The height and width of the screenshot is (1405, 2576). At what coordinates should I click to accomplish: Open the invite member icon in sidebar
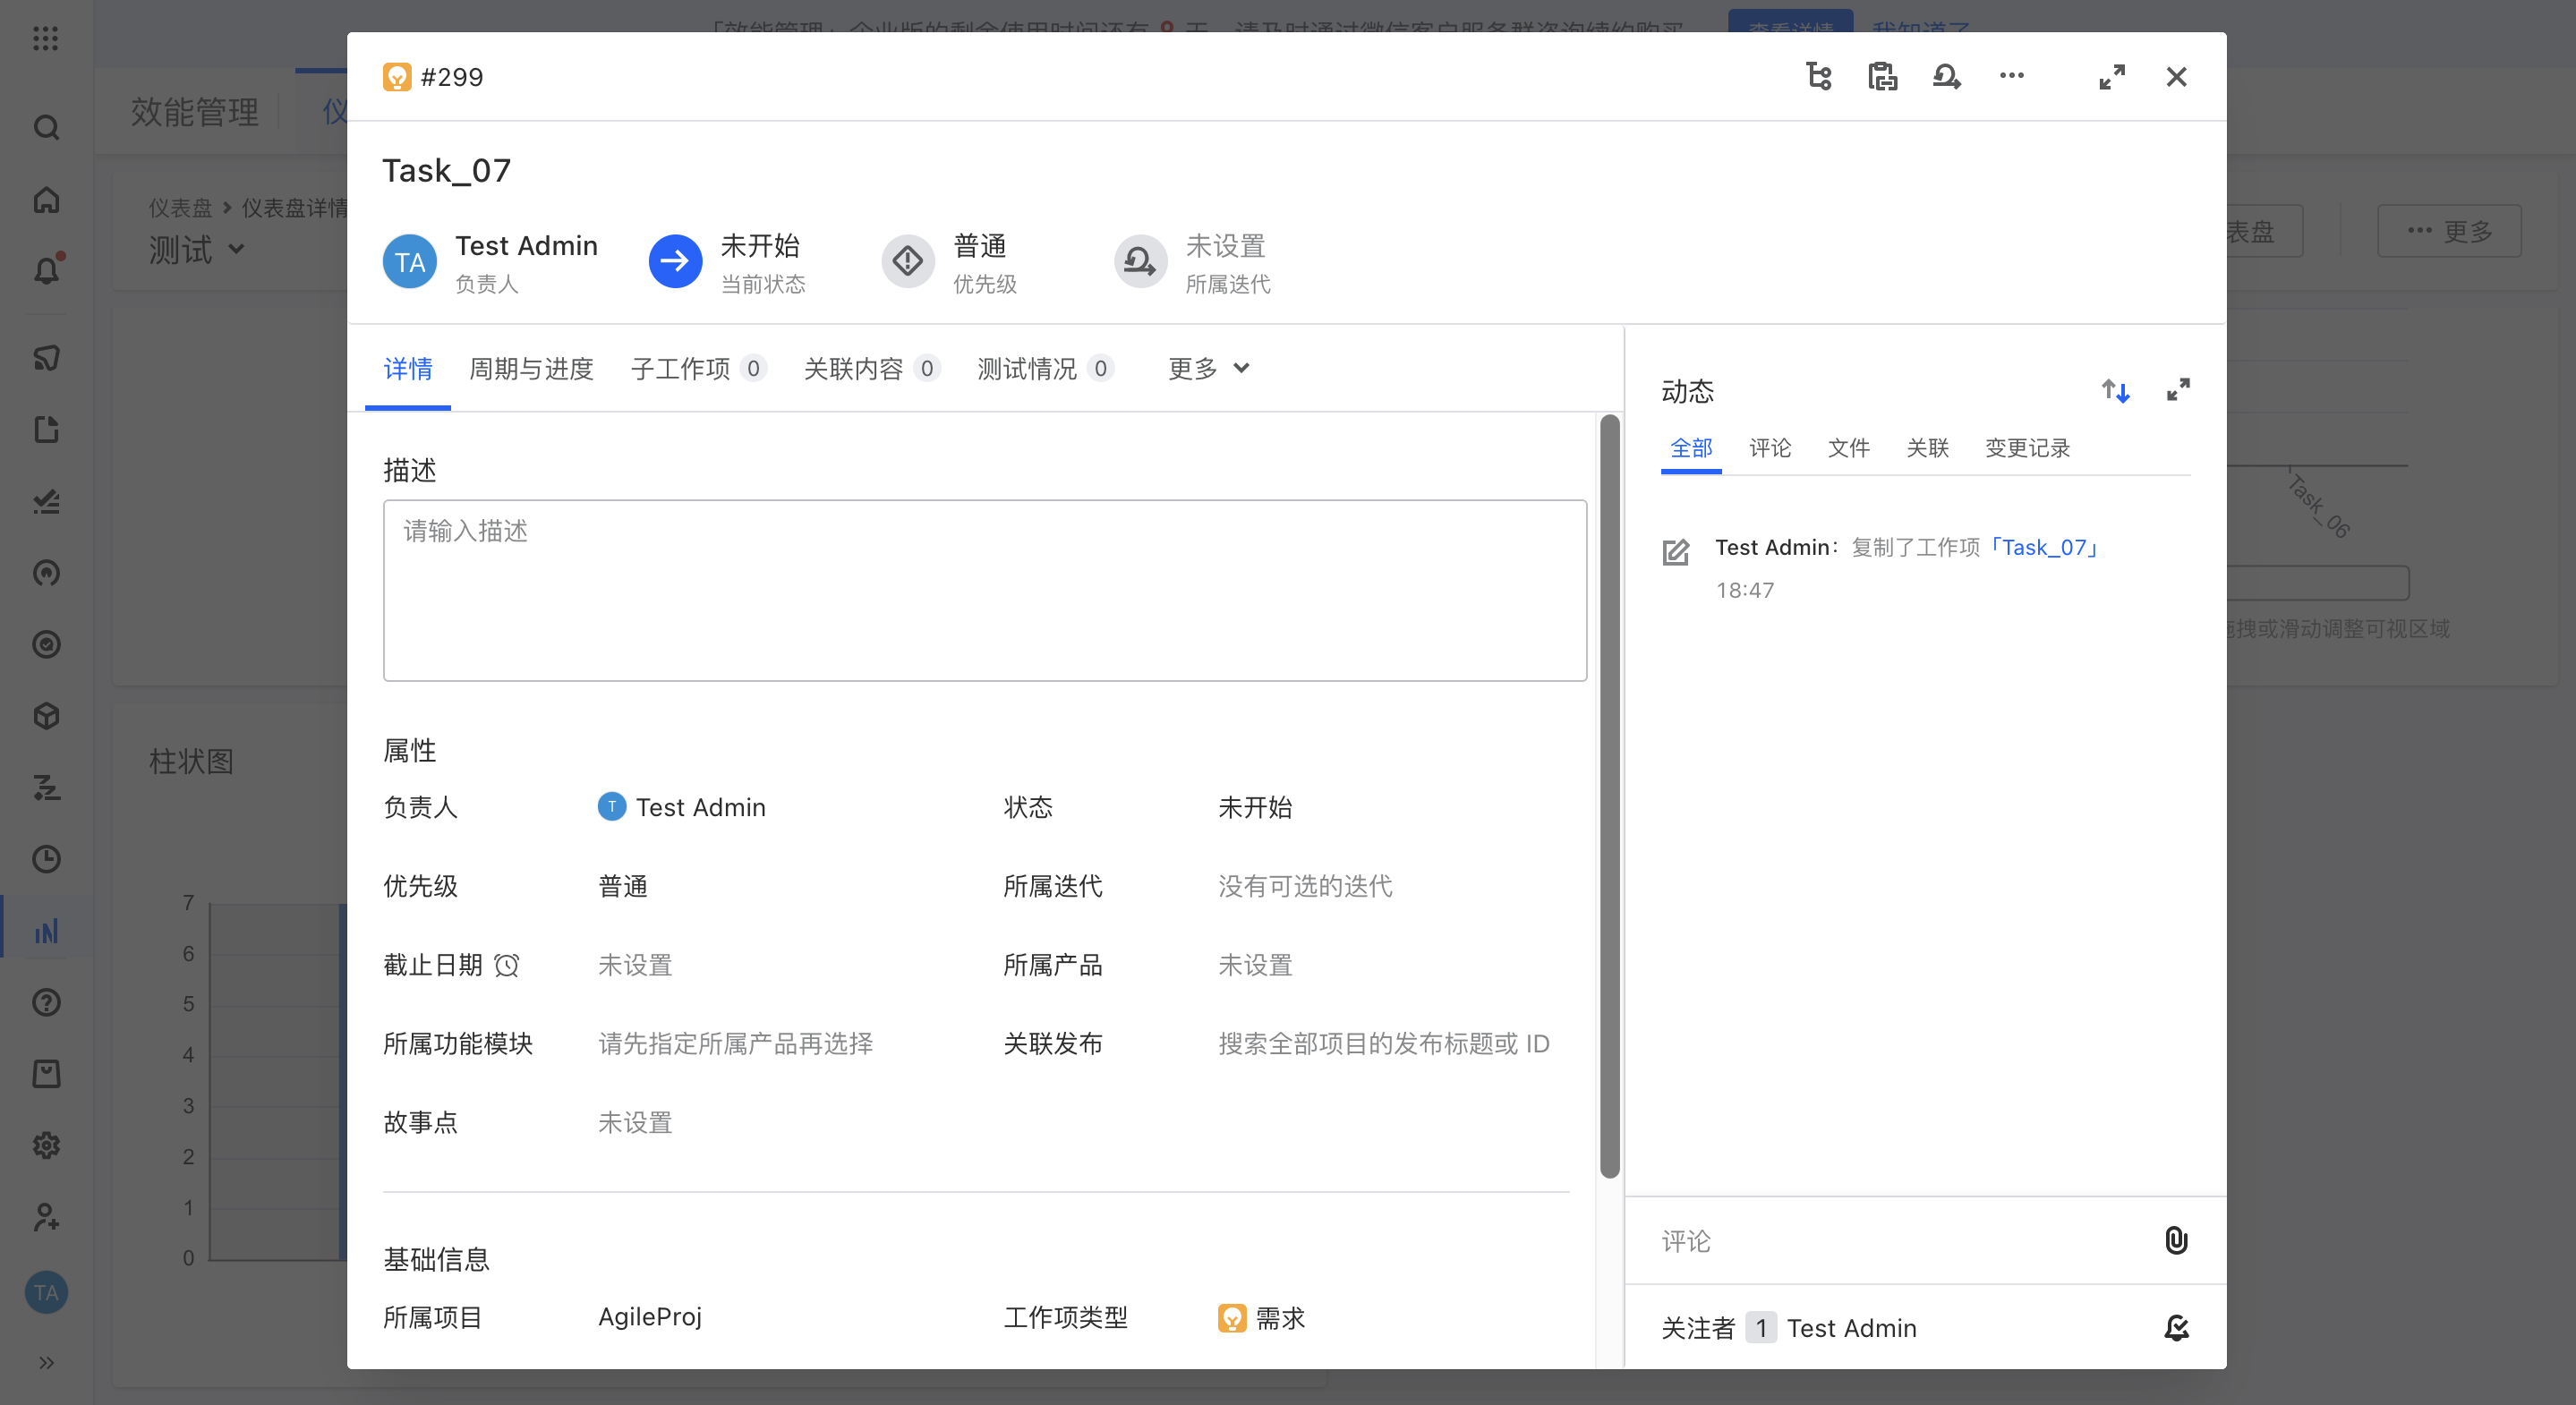tap(46, 1217)
